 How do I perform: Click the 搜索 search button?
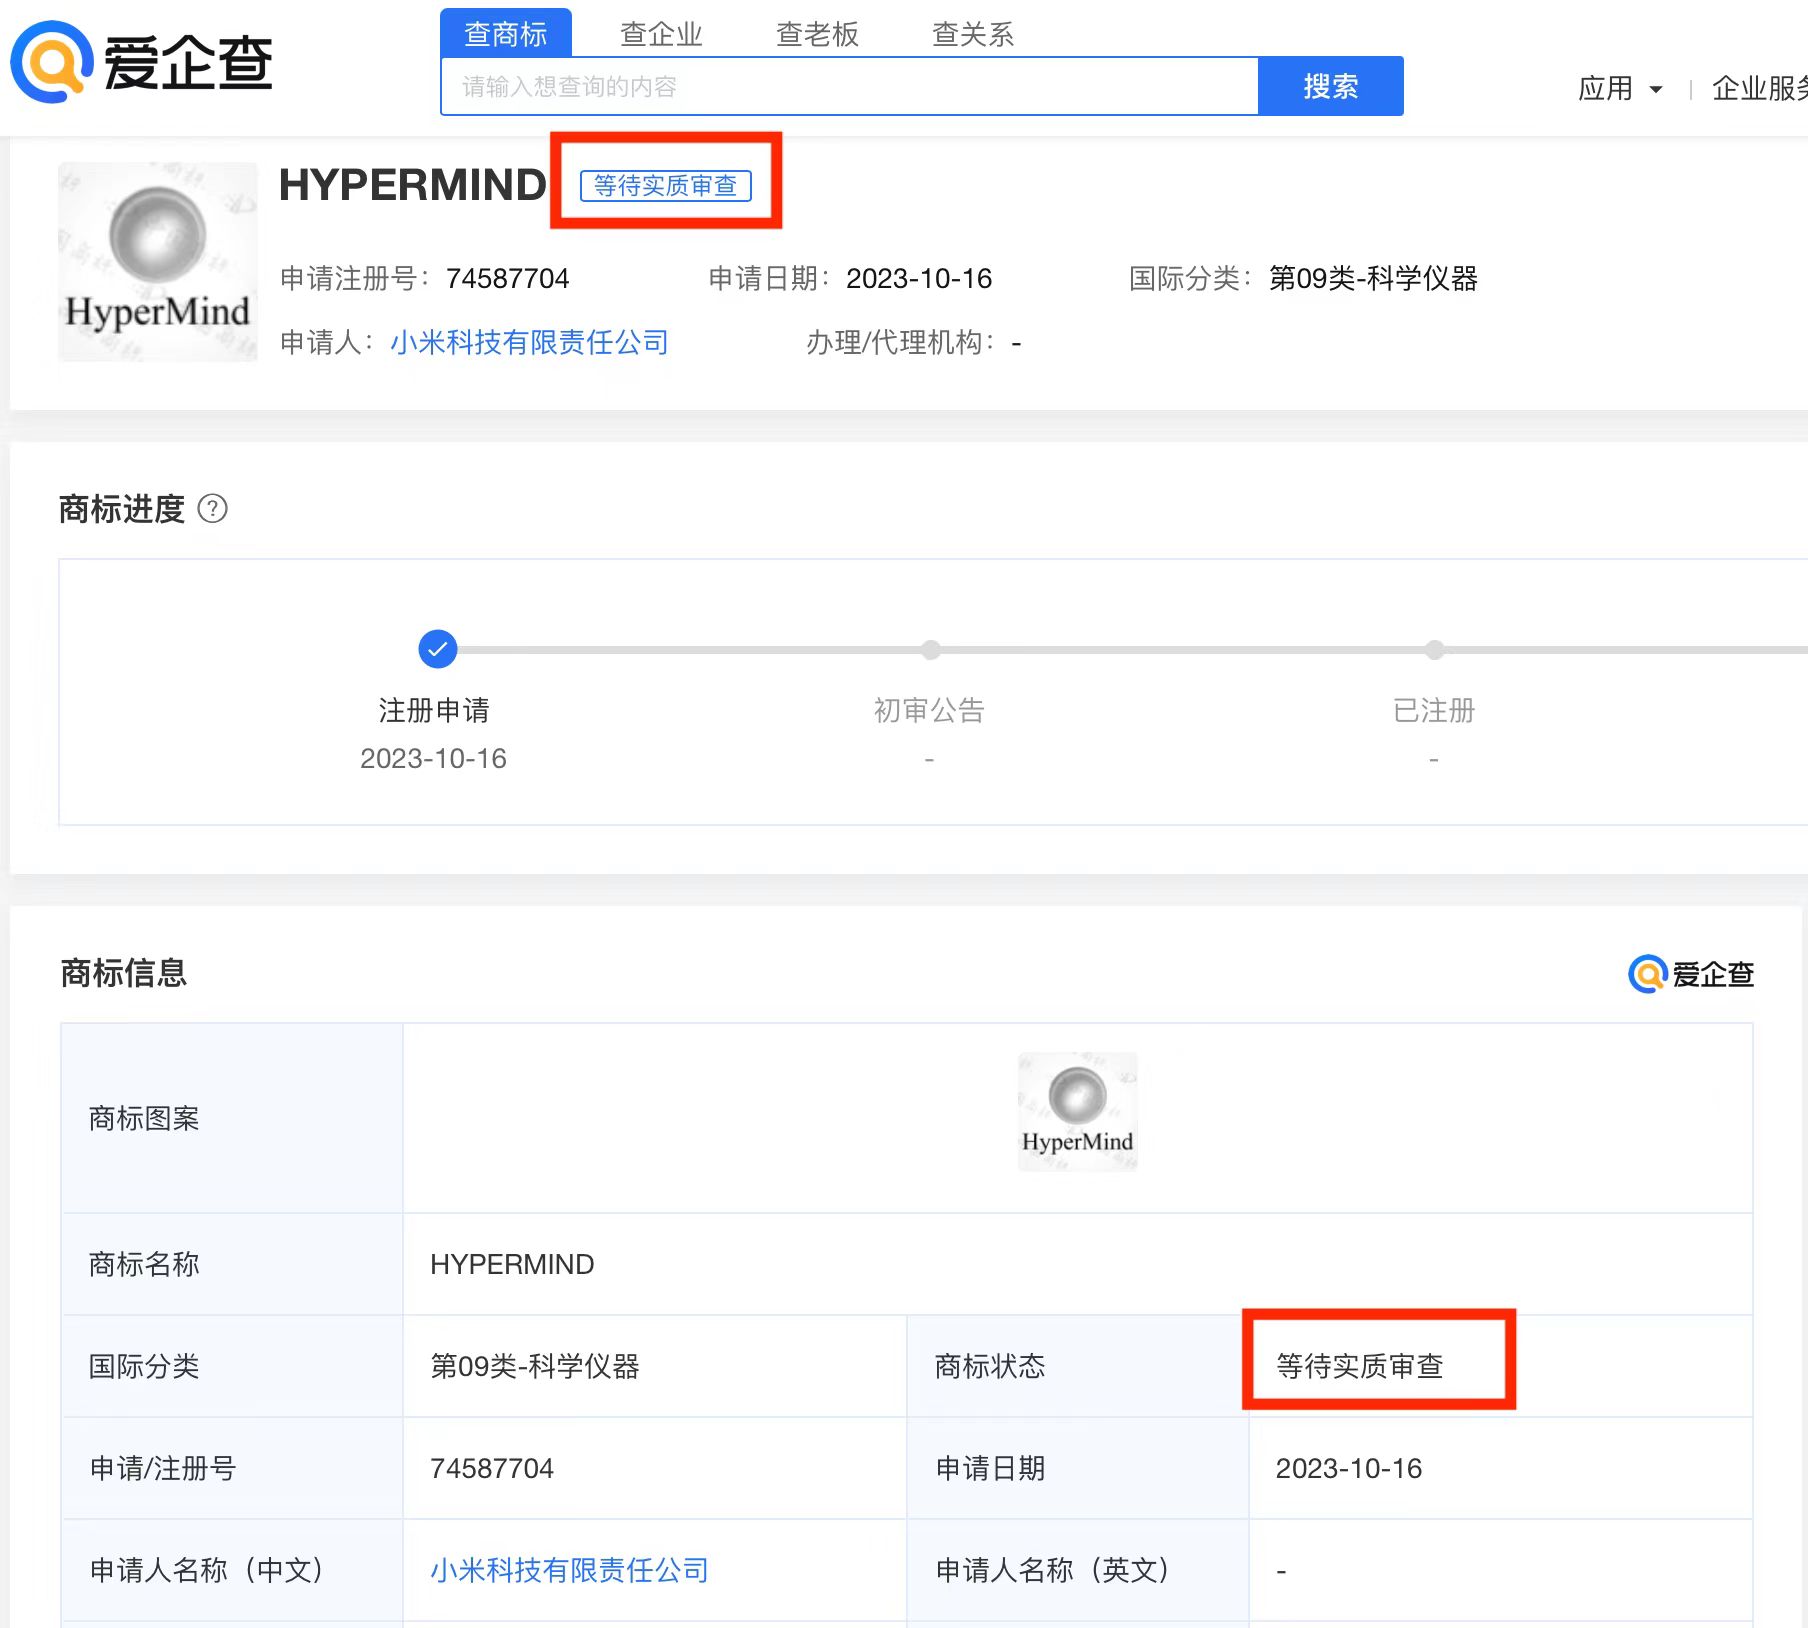click(x=1330, y=86)
